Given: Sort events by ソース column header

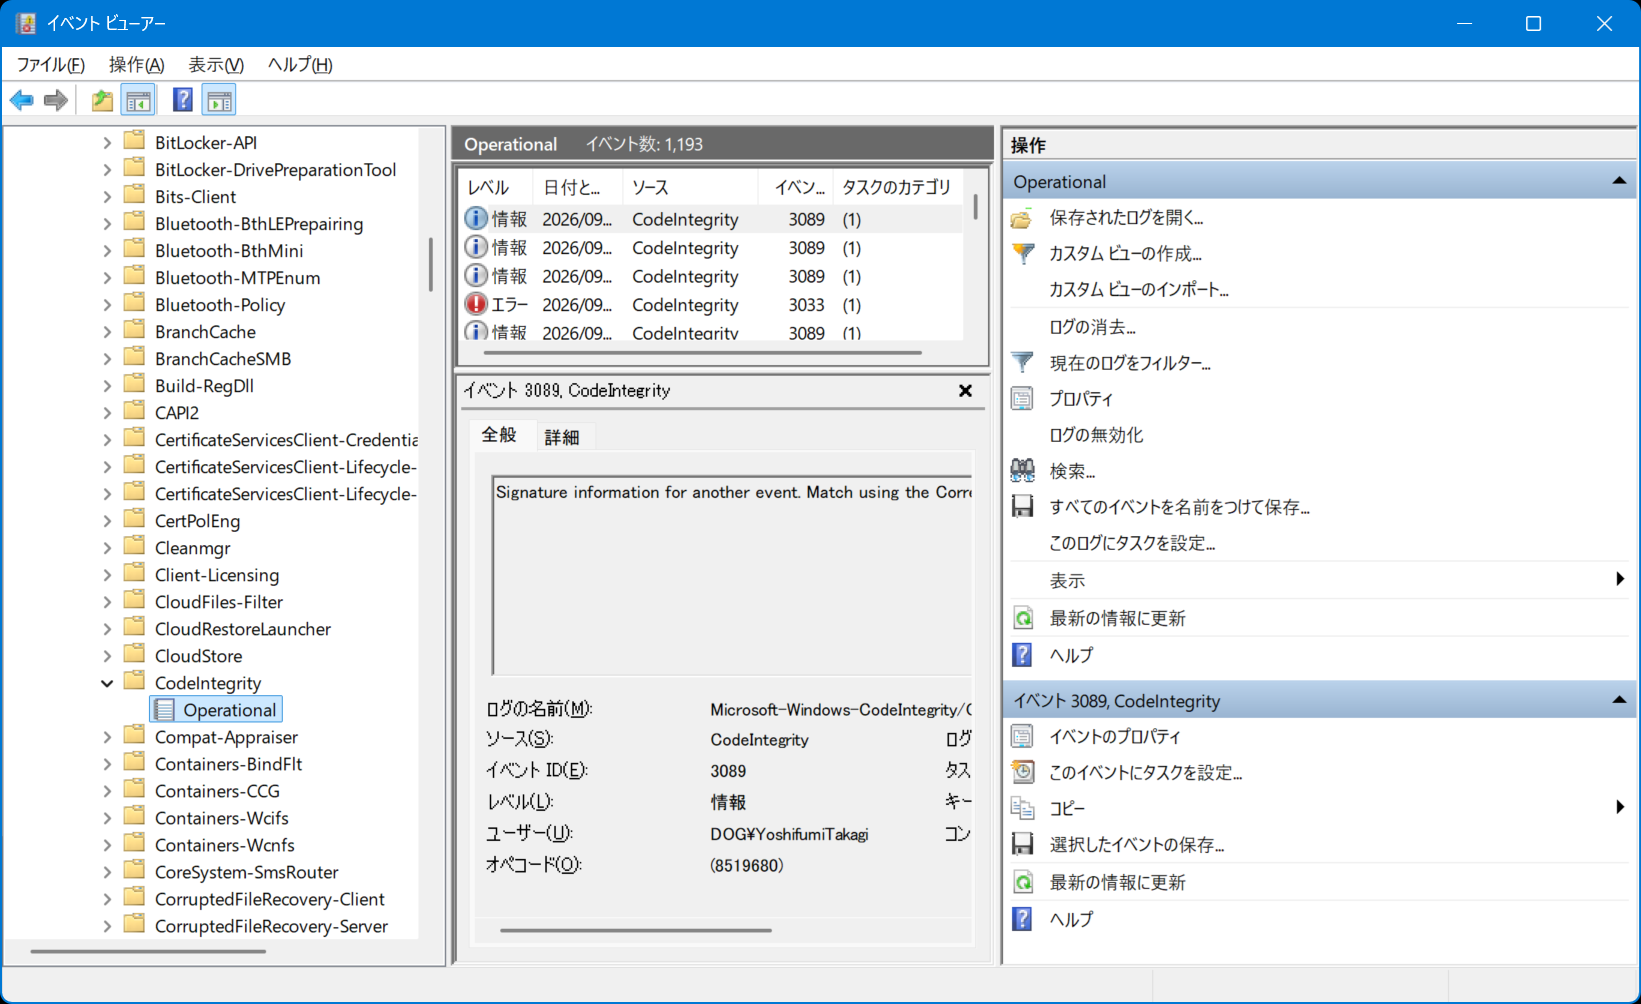Looking at the screenshot, I should (690, 187).
